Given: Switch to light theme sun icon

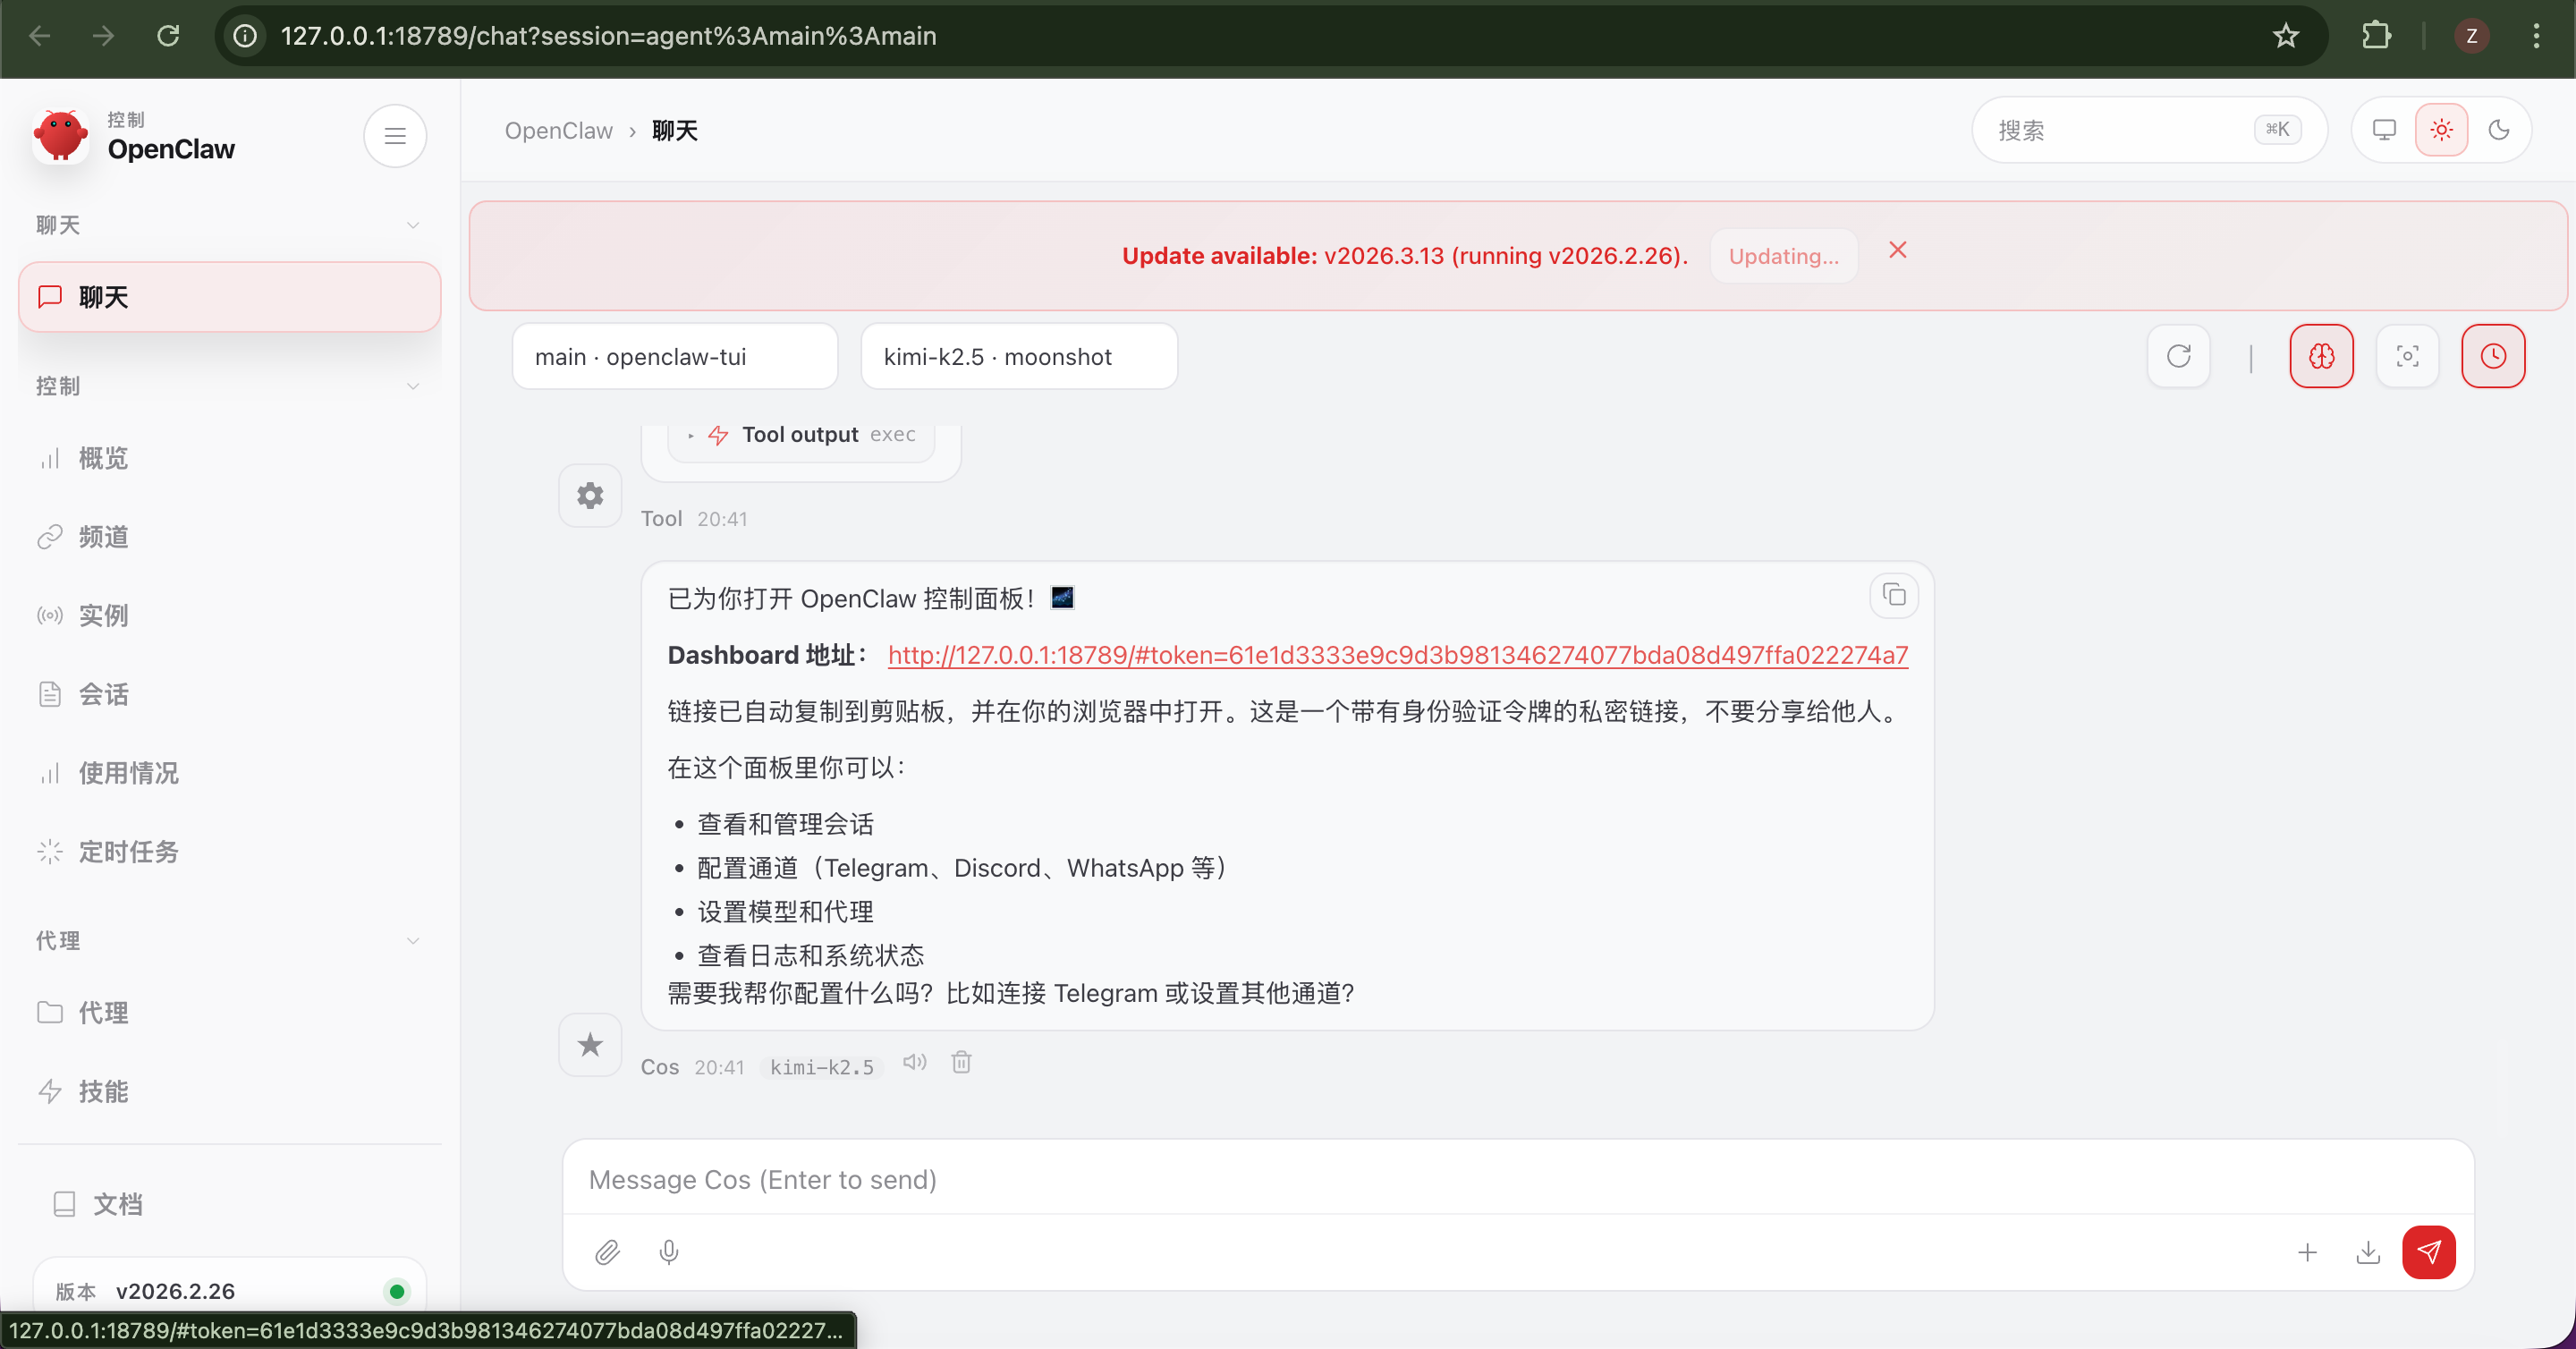Looking at the screenshot, I should [2441, 130].
